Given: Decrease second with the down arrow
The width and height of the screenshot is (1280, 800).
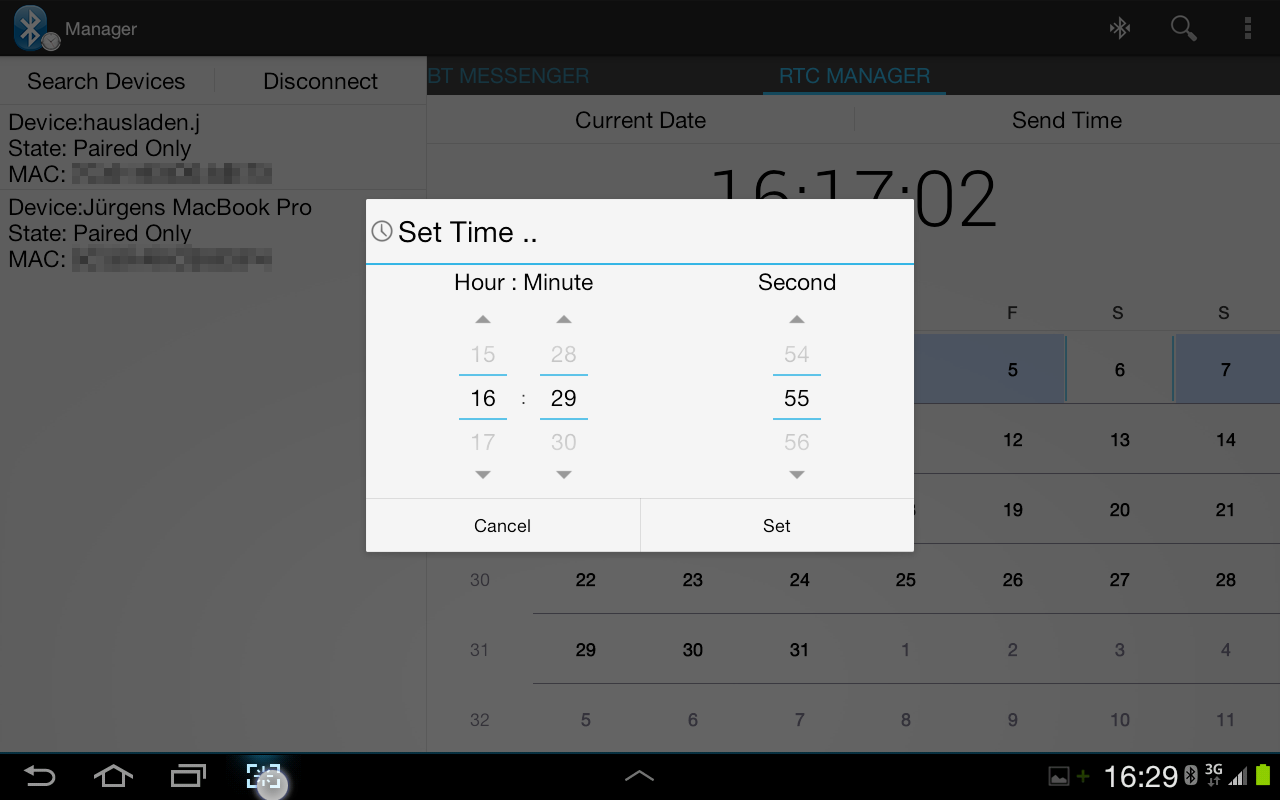Looking at the screenshot, I should [x=797, y=475].
